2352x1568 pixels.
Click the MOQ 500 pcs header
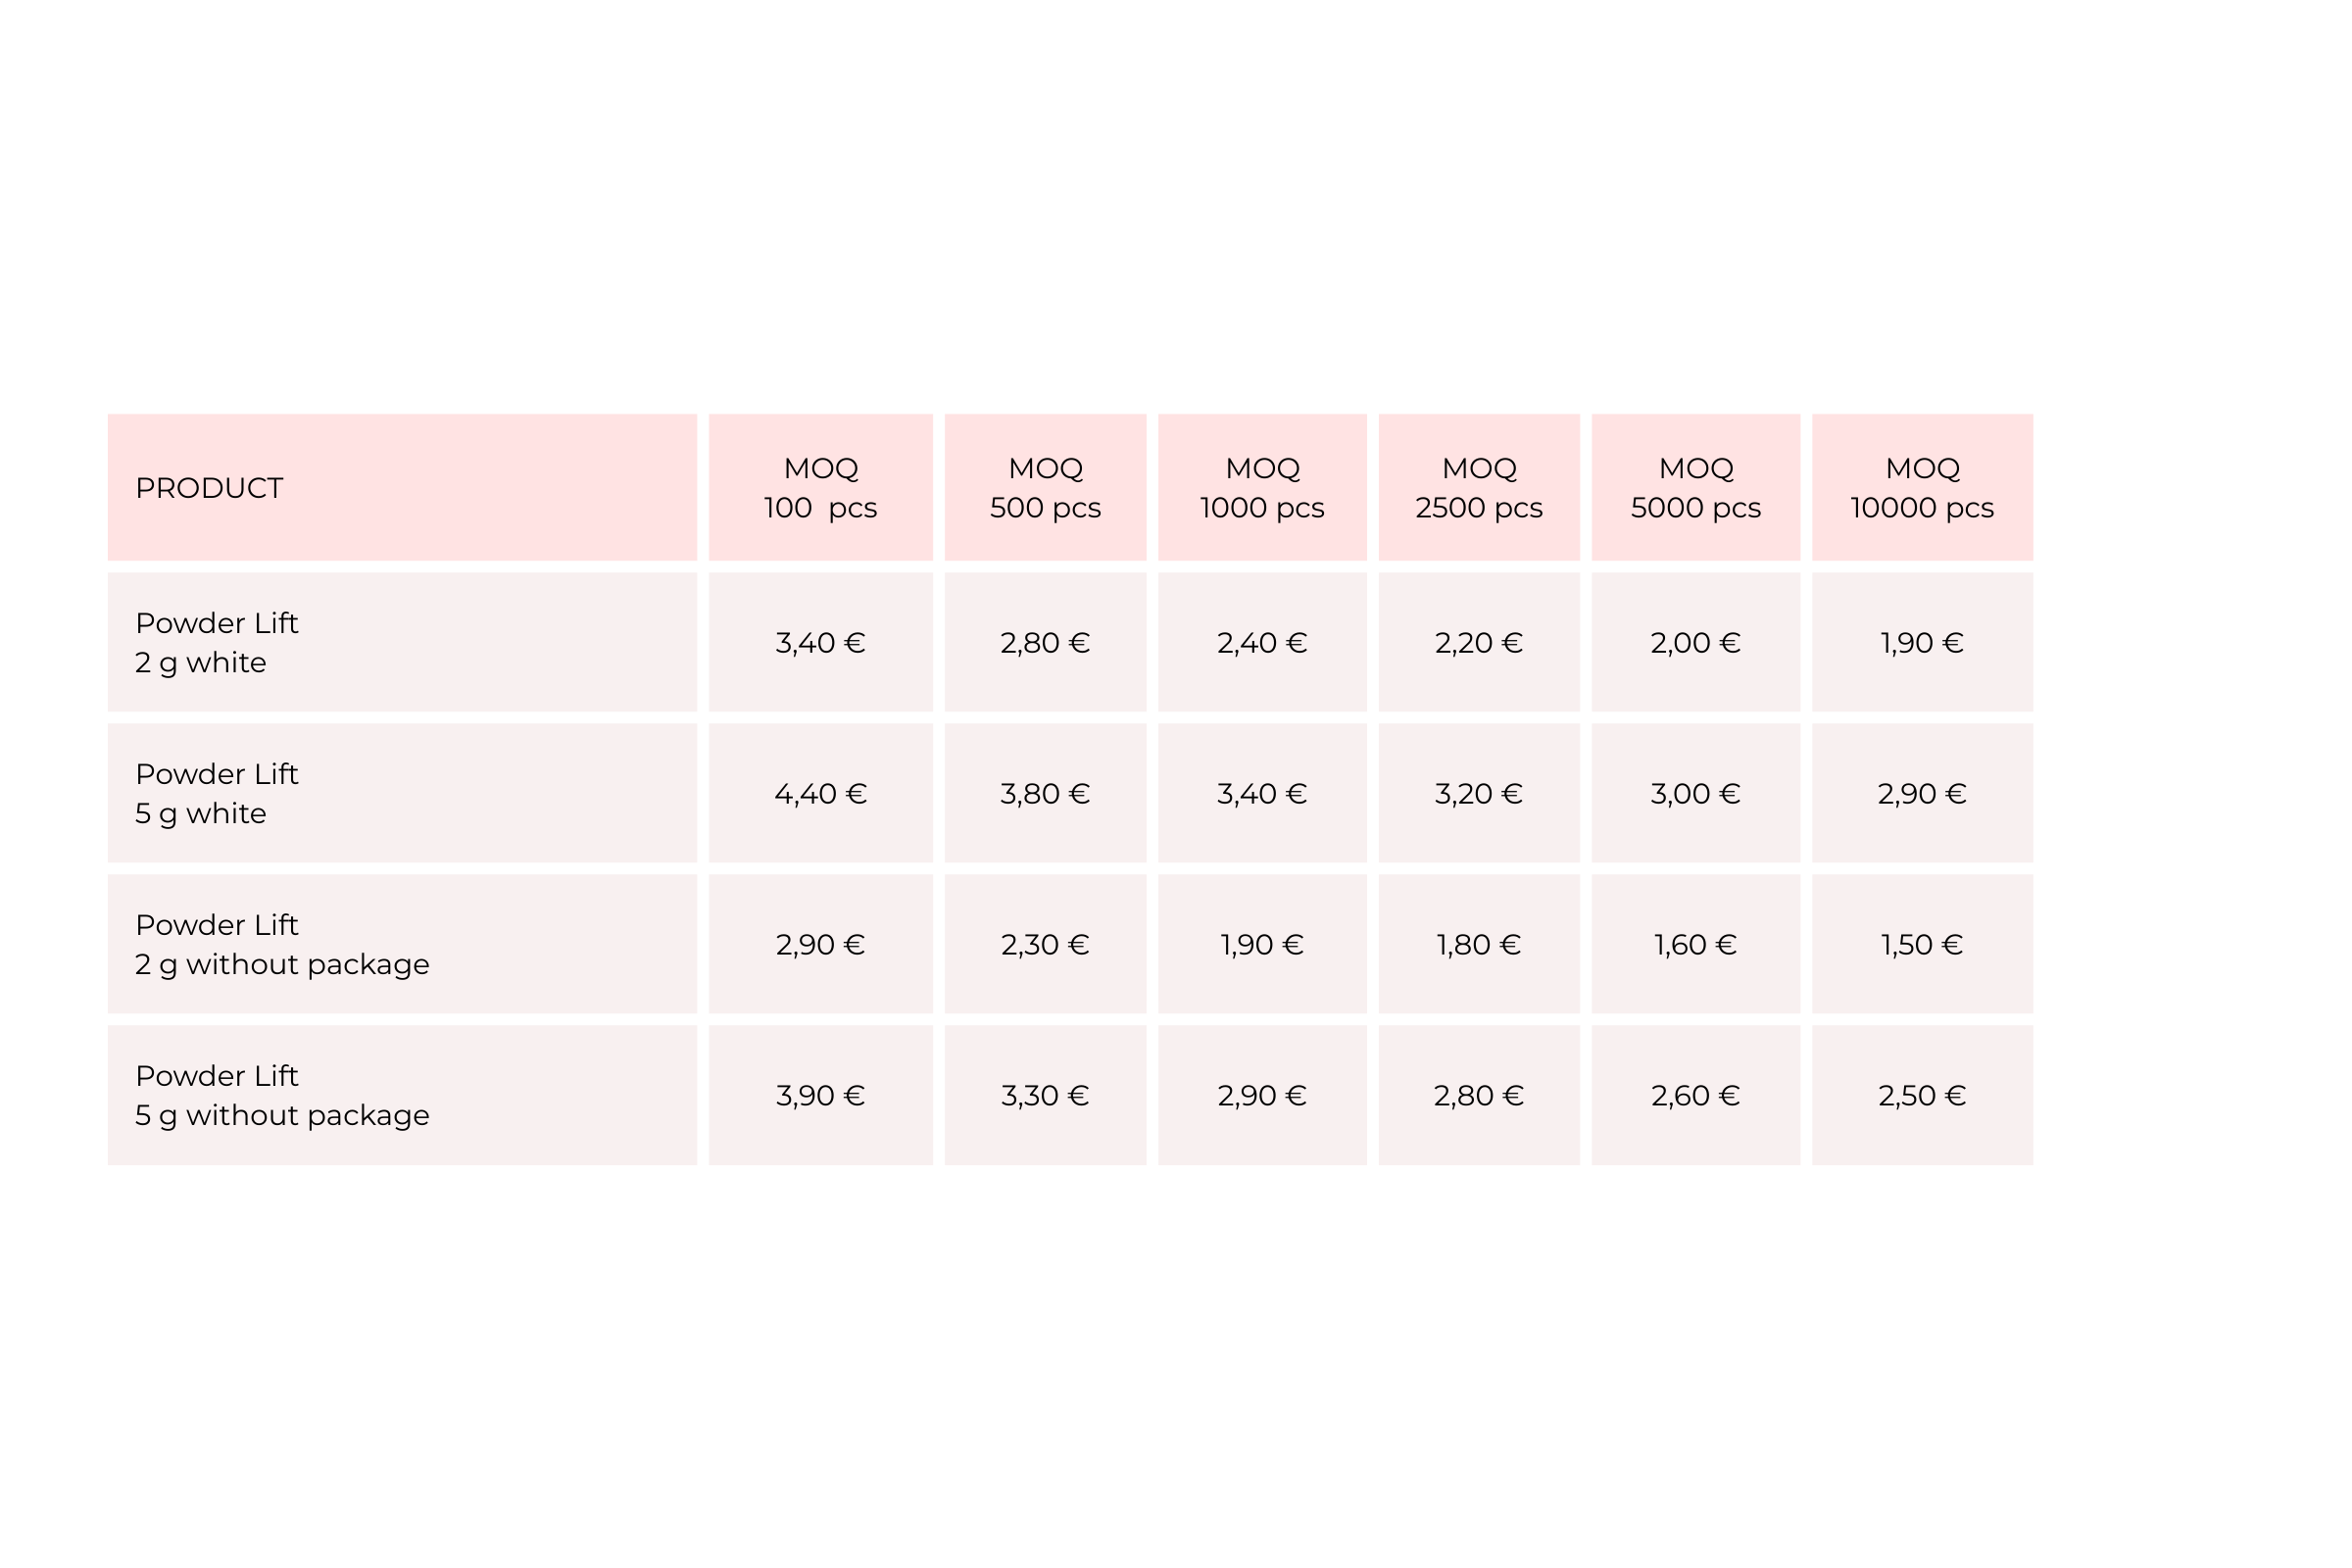pyautogui.click(x=1045, y=488)
